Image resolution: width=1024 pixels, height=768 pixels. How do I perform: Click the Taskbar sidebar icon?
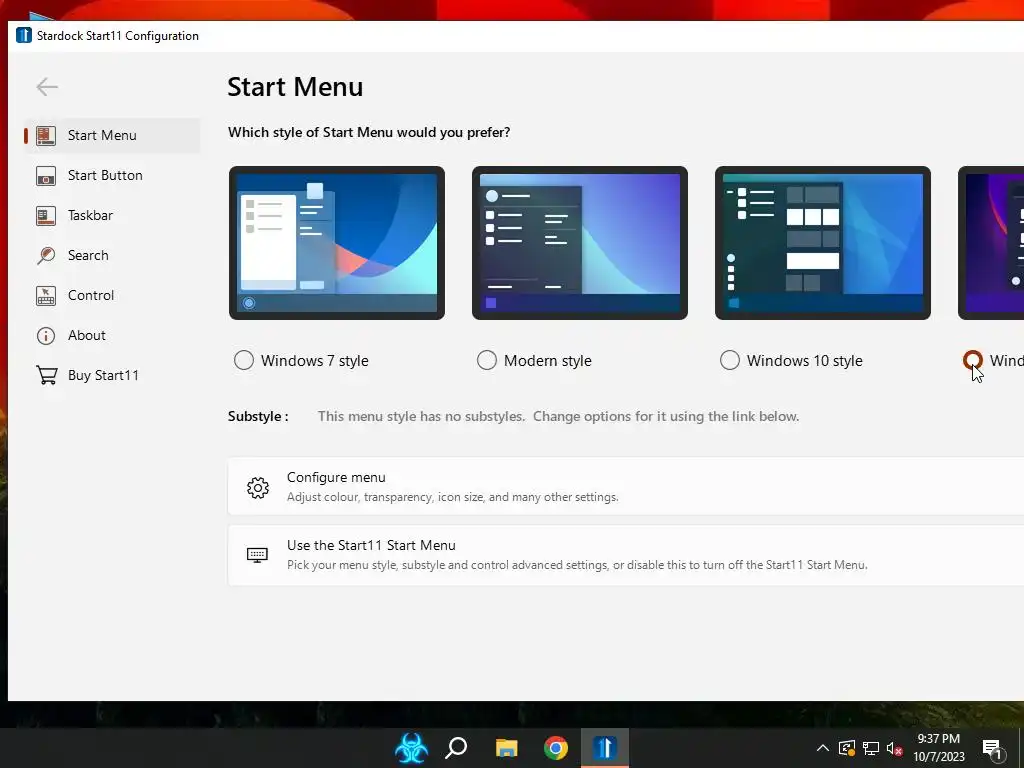(46, 216)
